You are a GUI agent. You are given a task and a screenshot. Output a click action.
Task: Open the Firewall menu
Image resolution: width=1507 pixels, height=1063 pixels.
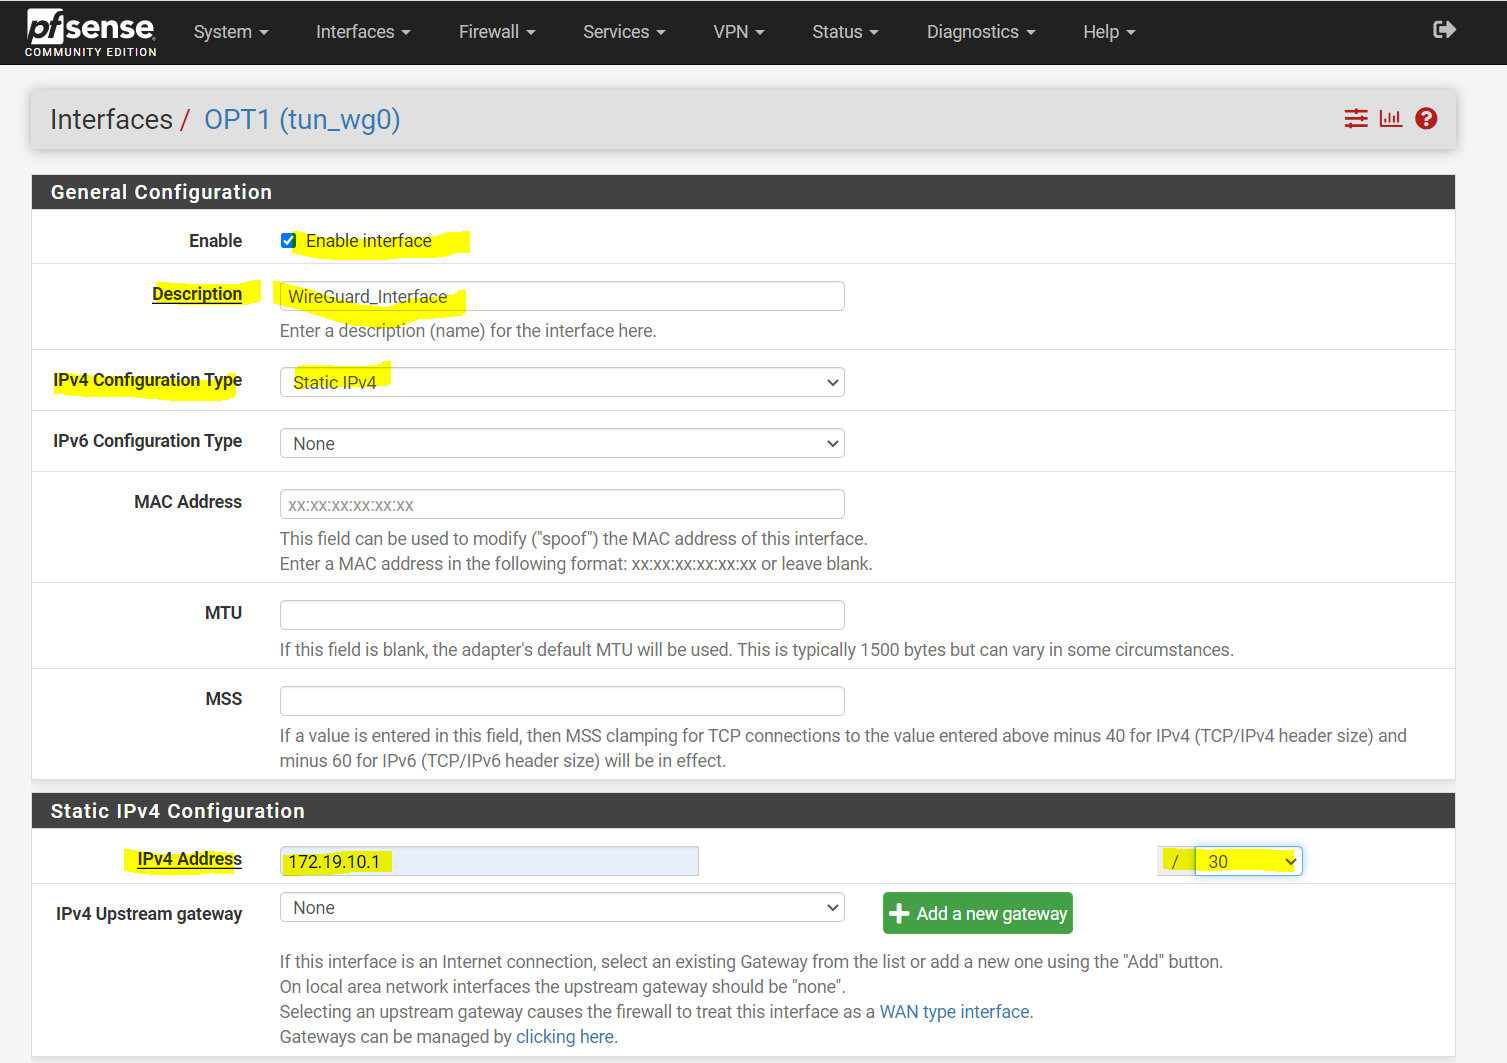coord(496,31)
